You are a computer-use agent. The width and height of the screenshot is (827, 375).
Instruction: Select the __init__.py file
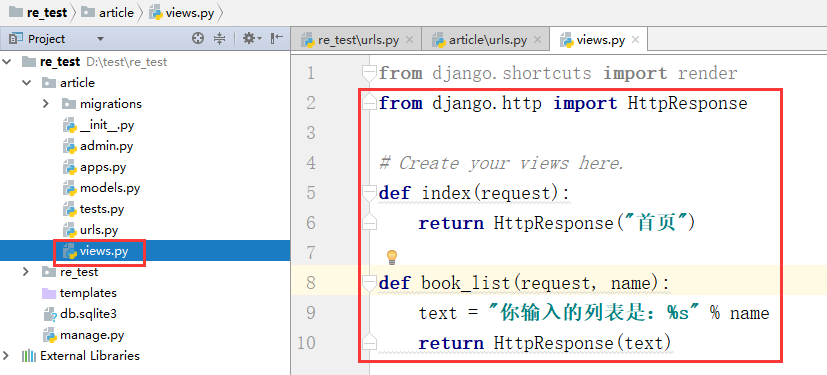[98, 125]
